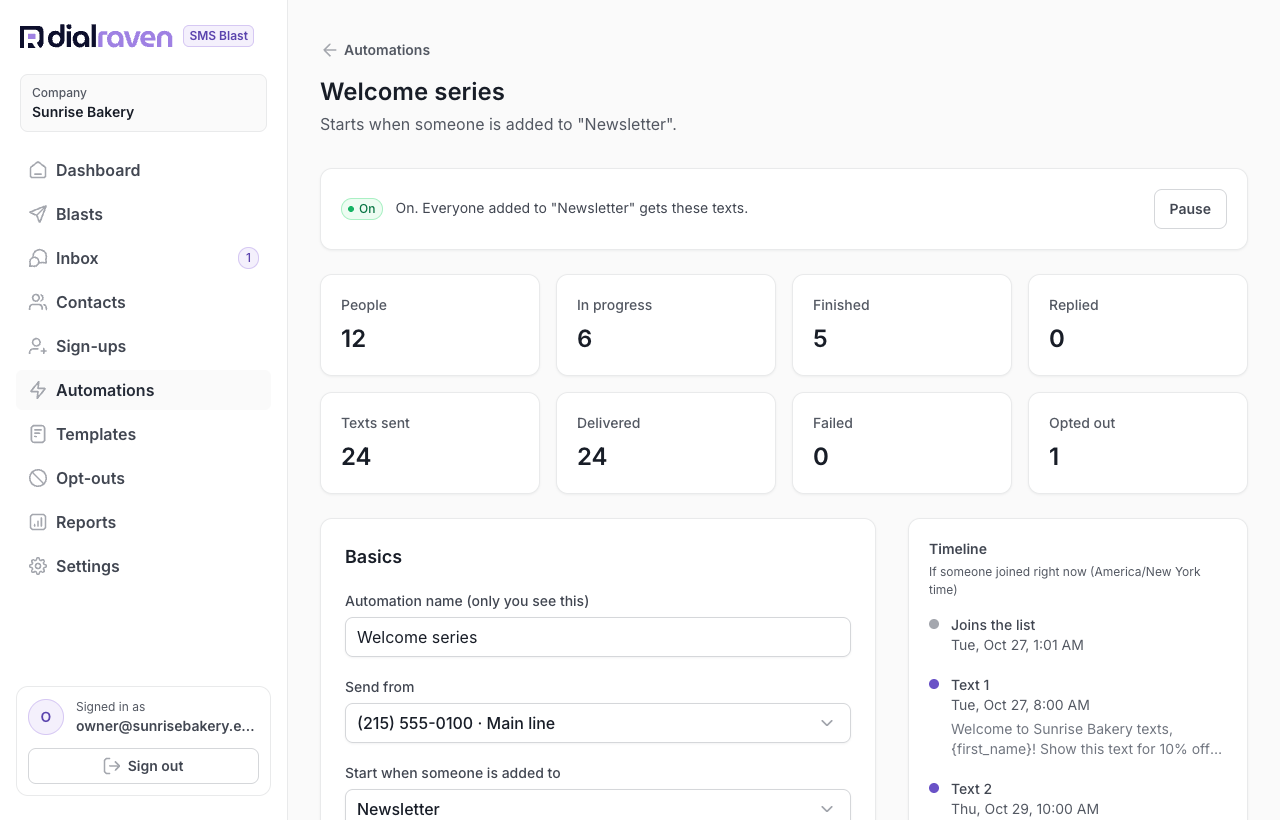This screenshot has height=820, width=1280.
Task: Open Dashboard via its home icon
Action: tap(38, 170)
